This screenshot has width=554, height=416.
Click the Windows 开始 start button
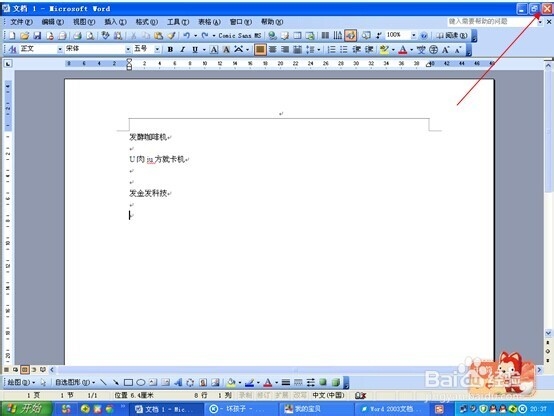tap(26, 409)
